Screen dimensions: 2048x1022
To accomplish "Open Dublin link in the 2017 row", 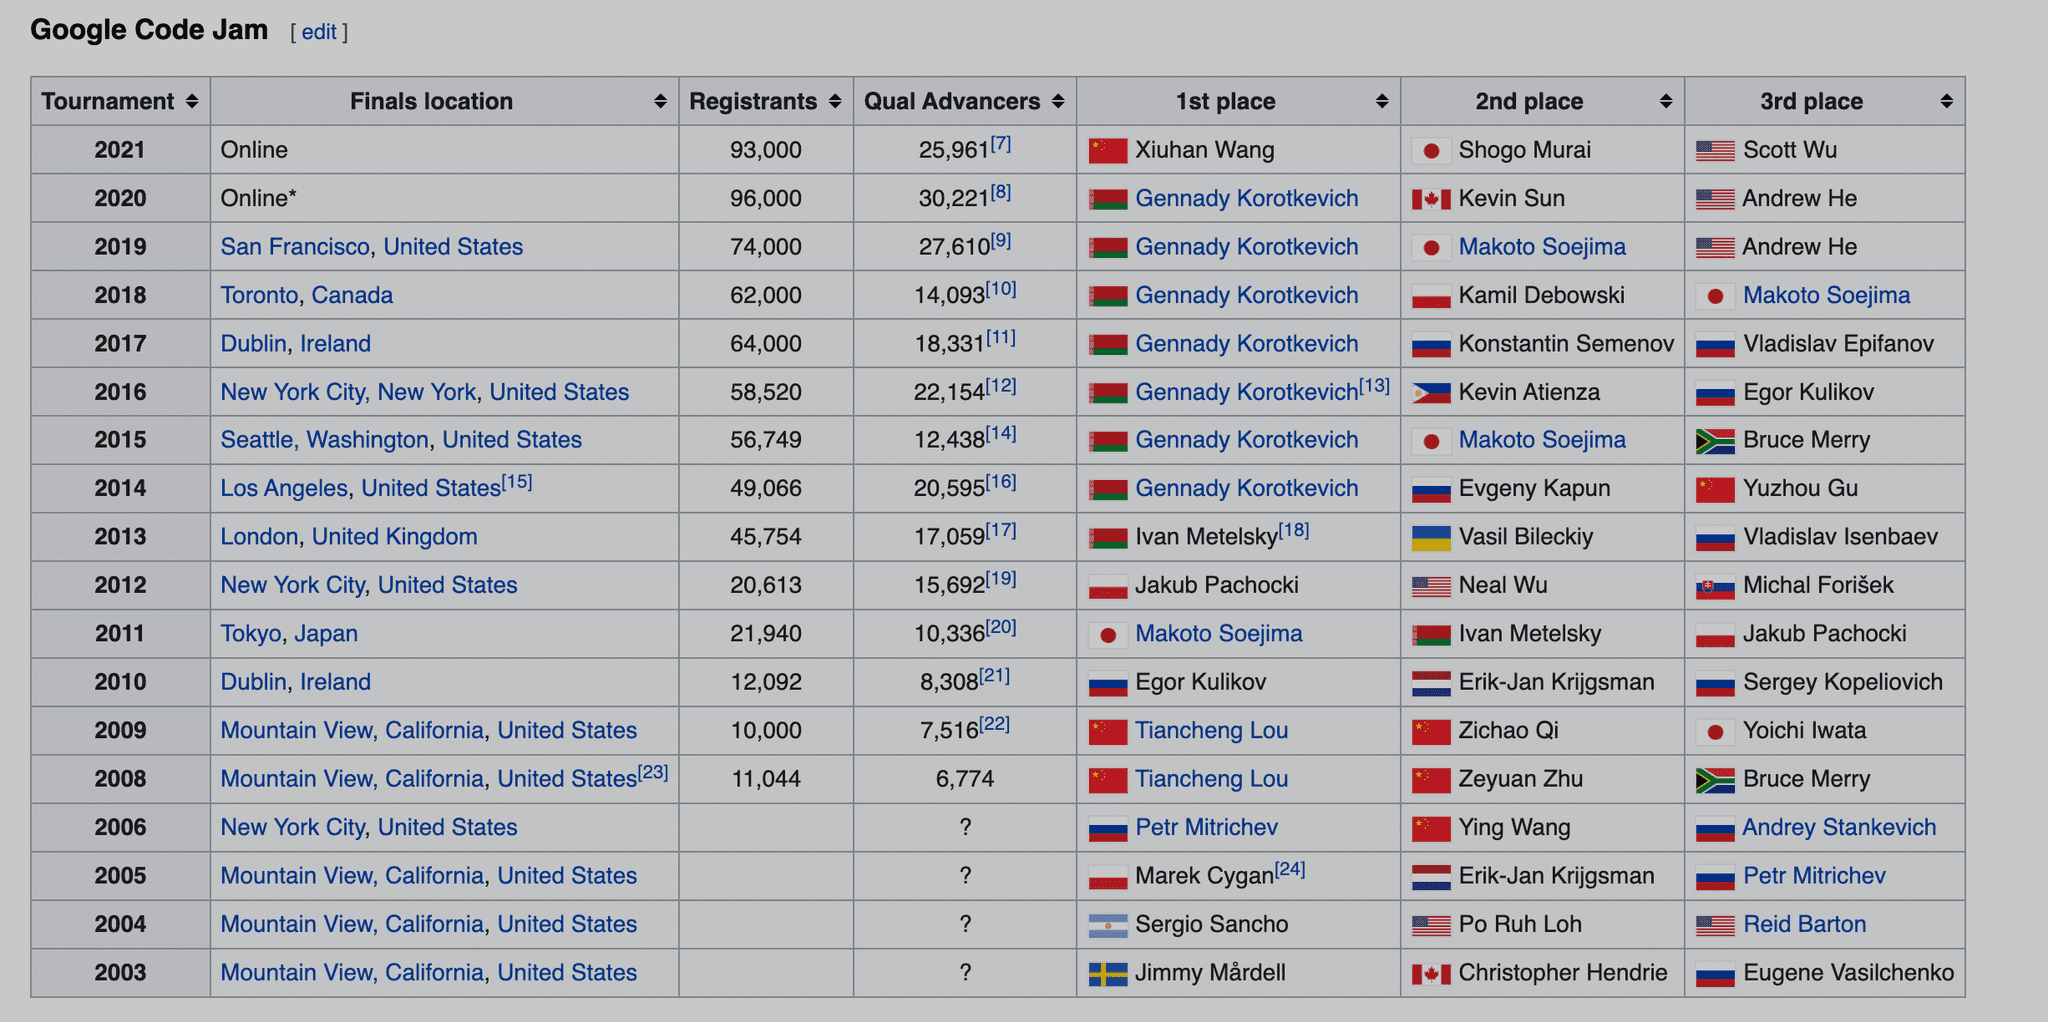I will point(254,344).
